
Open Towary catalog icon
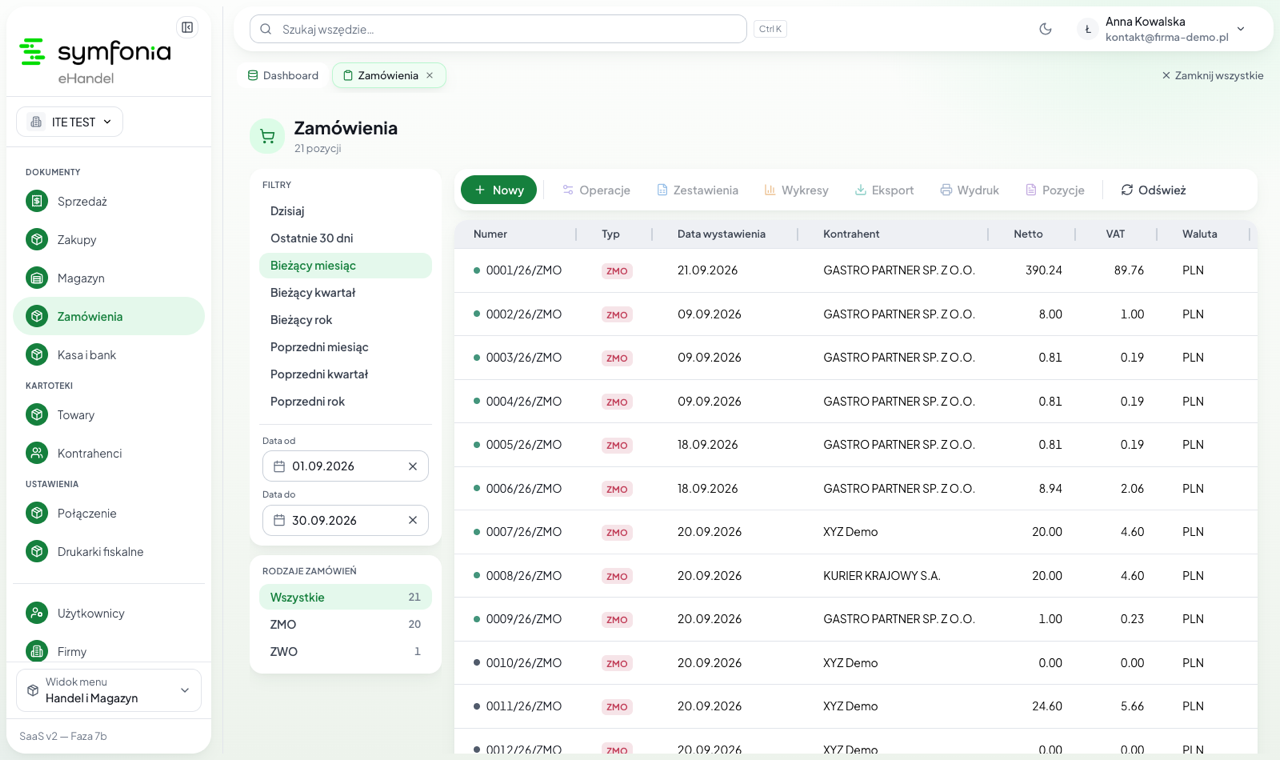(x=37, y=414)
